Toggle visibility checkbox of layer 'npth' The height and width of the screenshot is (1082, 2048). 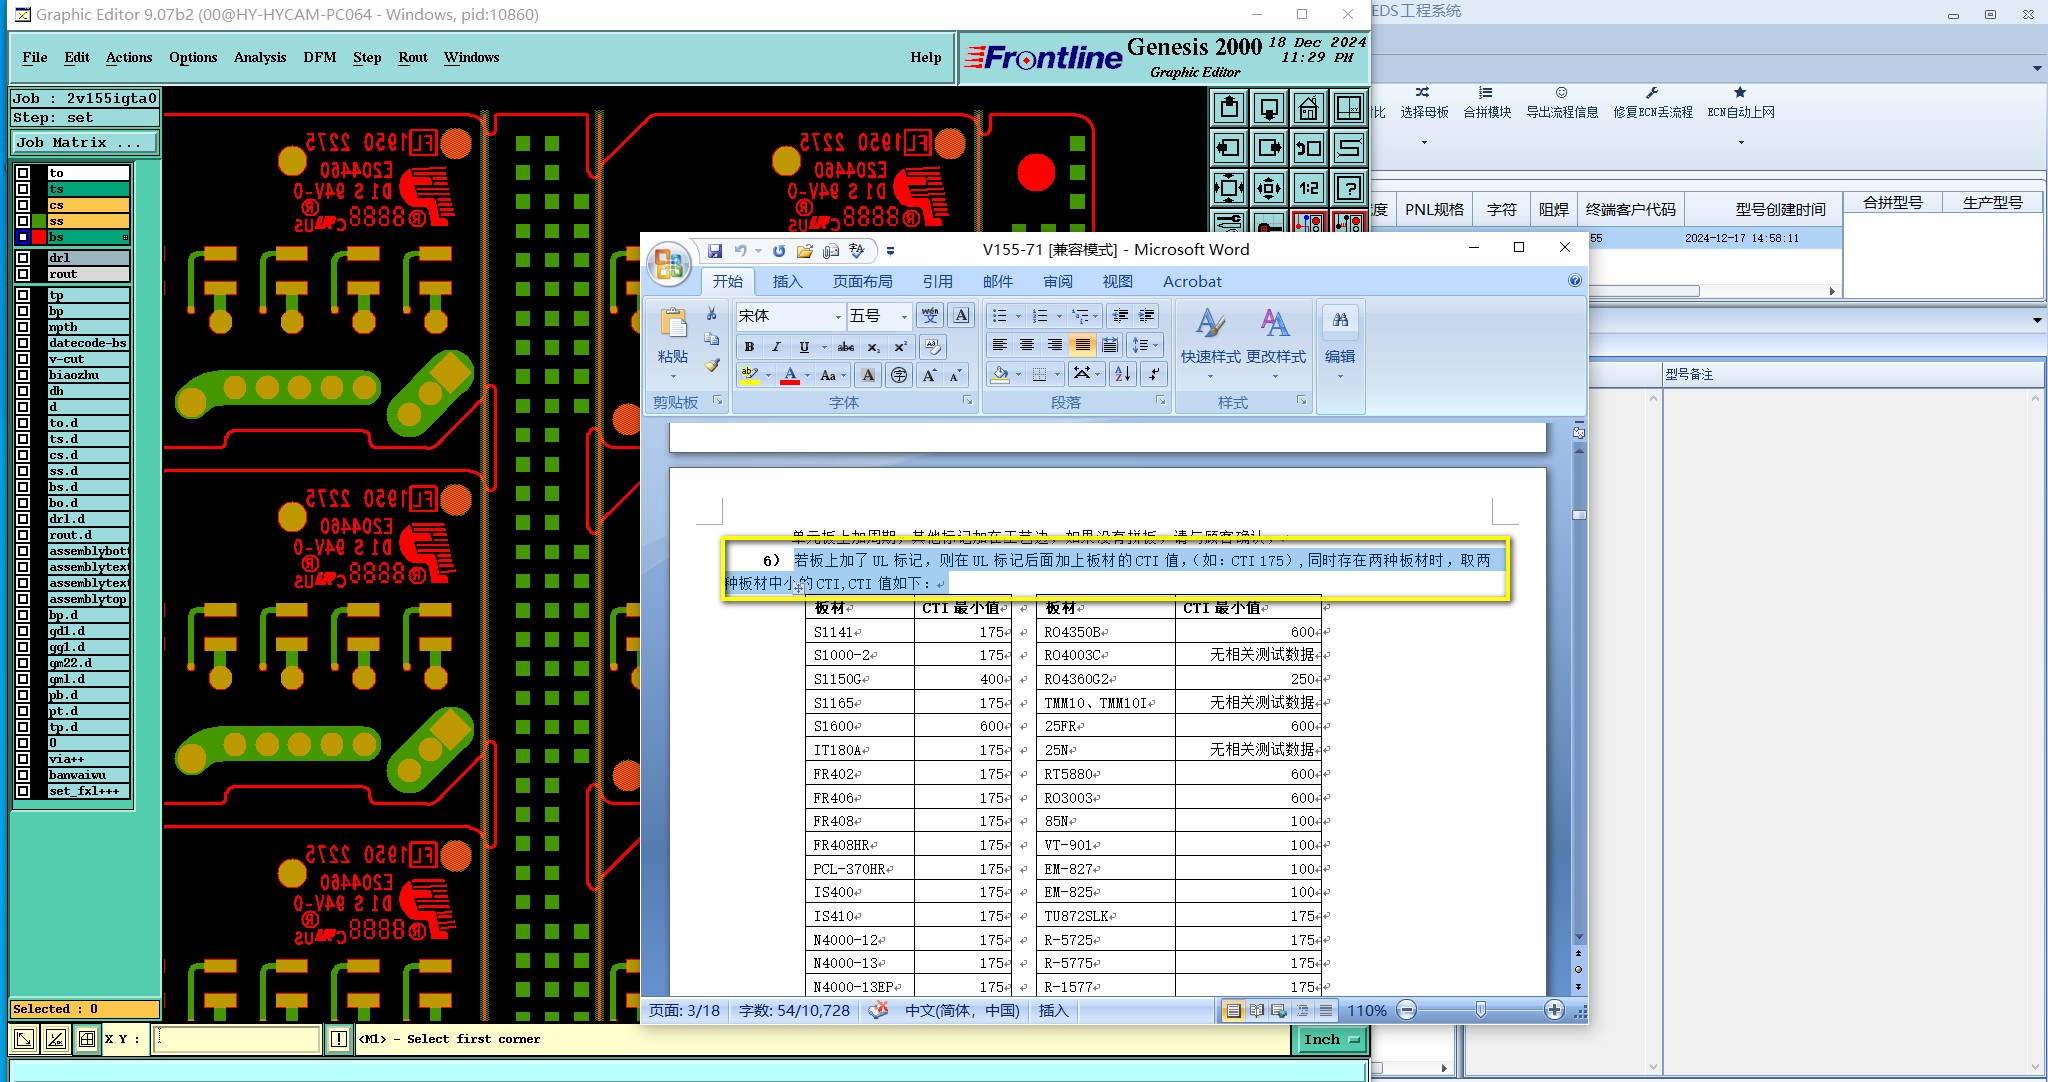[23, 327]
